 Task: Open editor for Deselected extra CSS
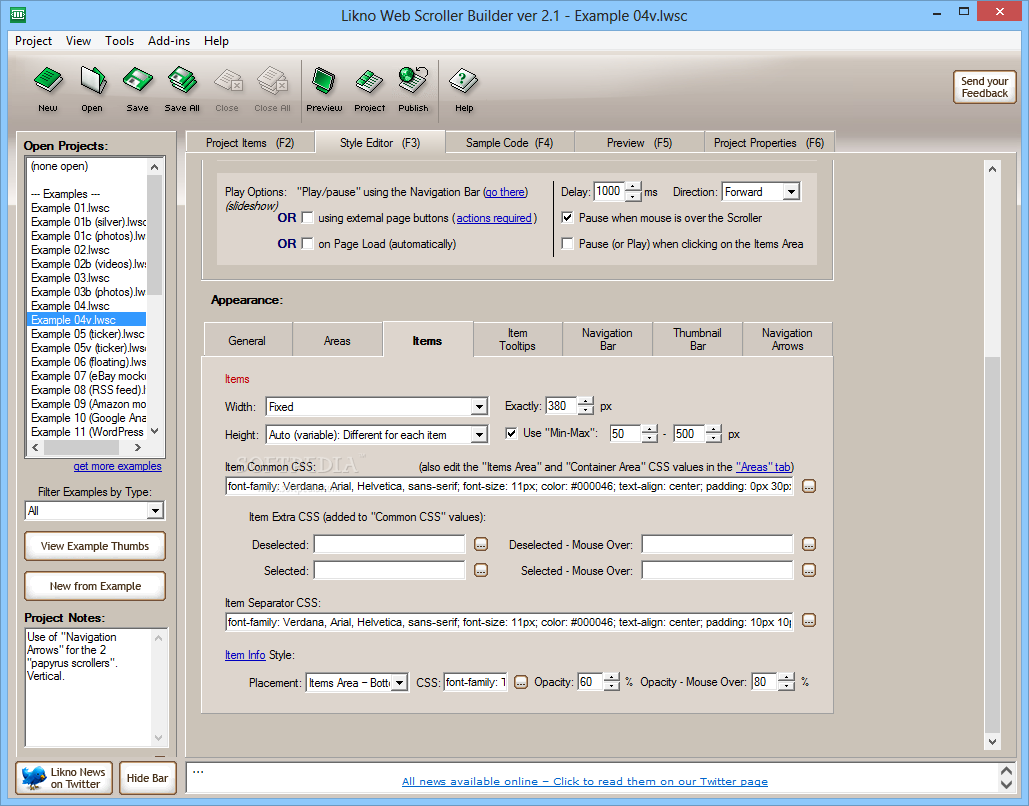pos(481,545)
